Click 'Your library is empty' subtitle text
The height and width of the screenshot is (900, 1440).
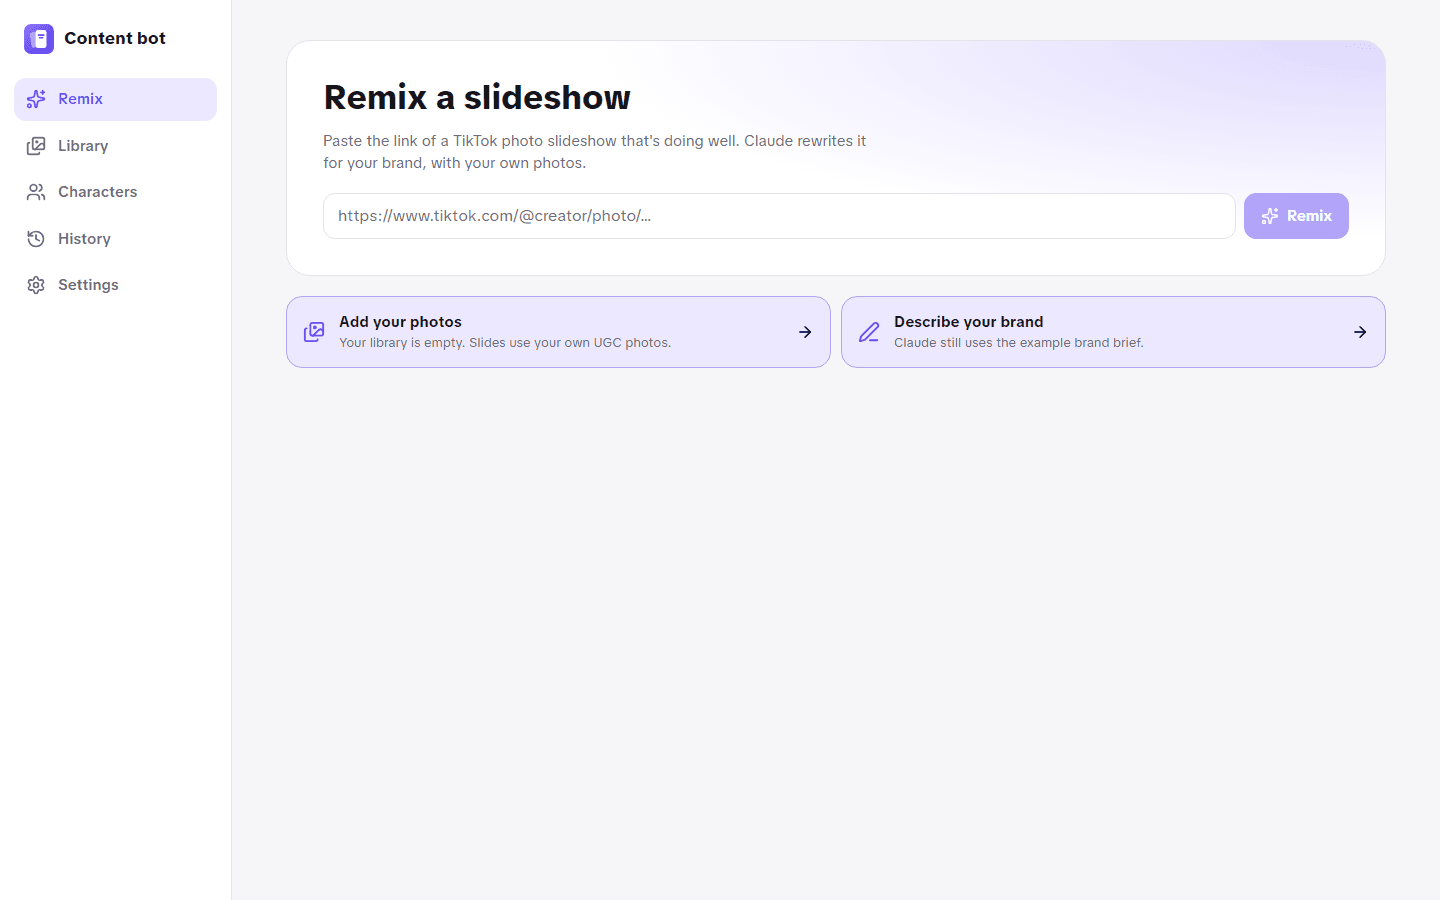(505, 343)
